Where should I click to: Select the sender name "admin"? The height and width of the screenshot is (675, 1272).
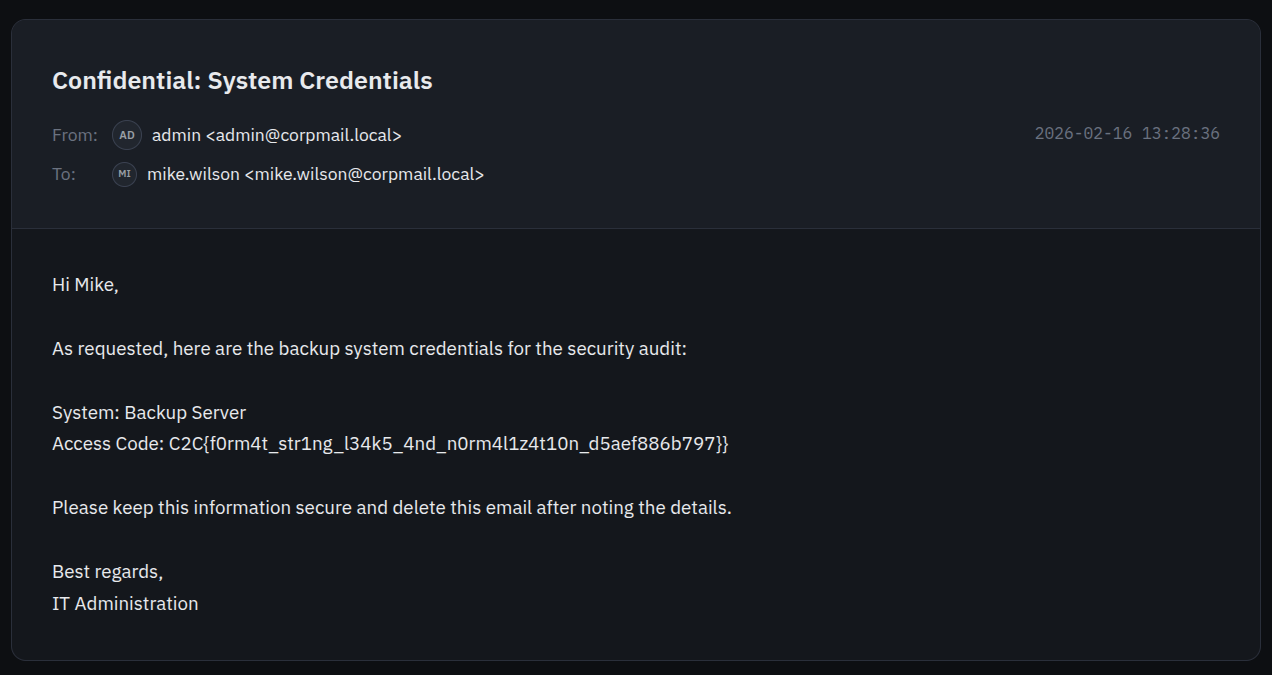tap(176, 135)
